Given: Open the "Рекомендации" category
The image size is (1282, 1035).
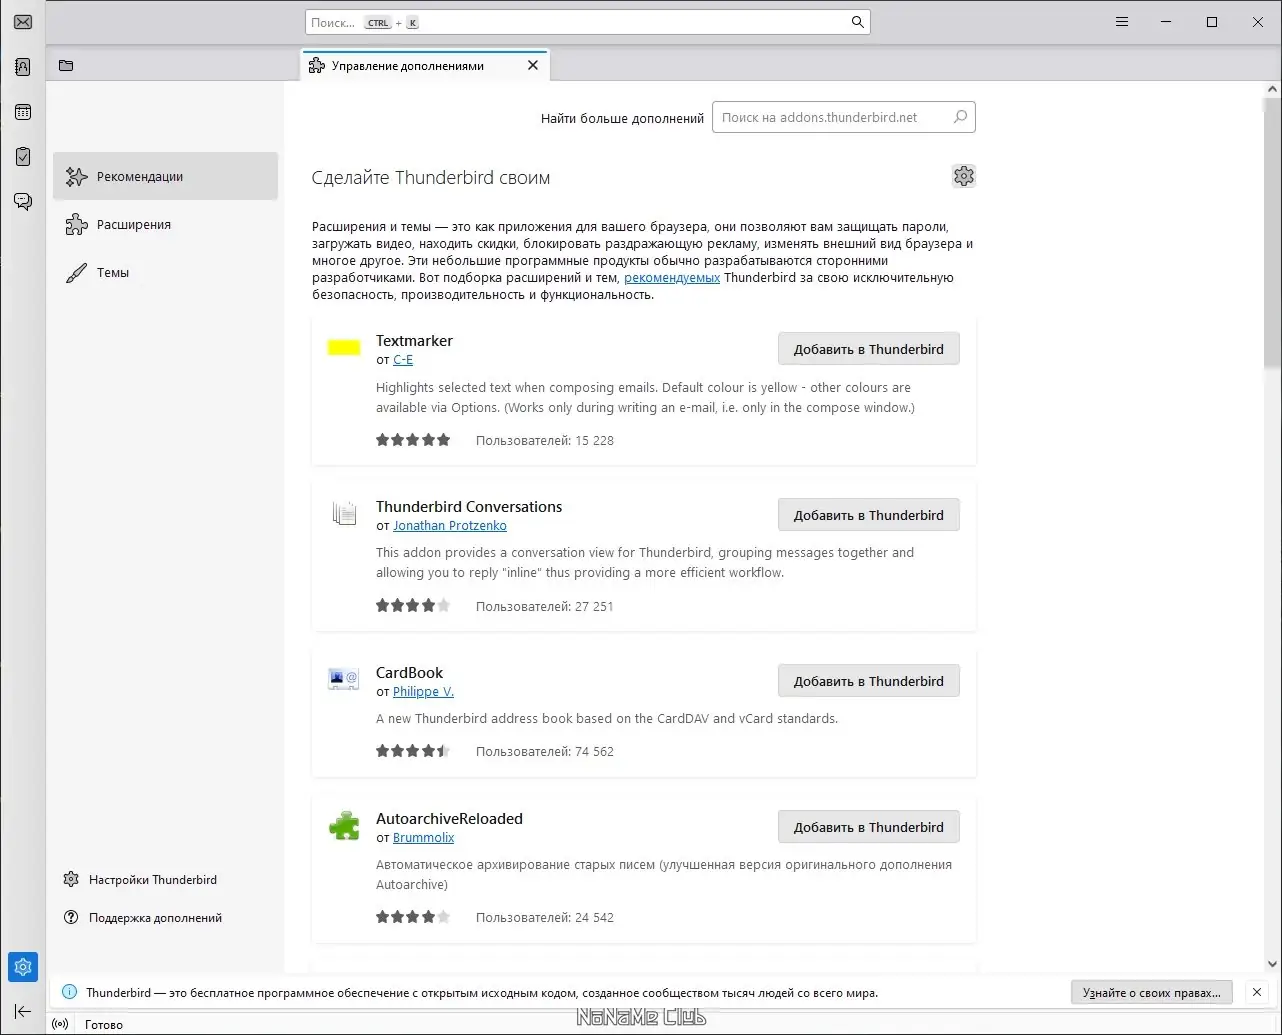Looking at the screenshot, I should point(165,176).
